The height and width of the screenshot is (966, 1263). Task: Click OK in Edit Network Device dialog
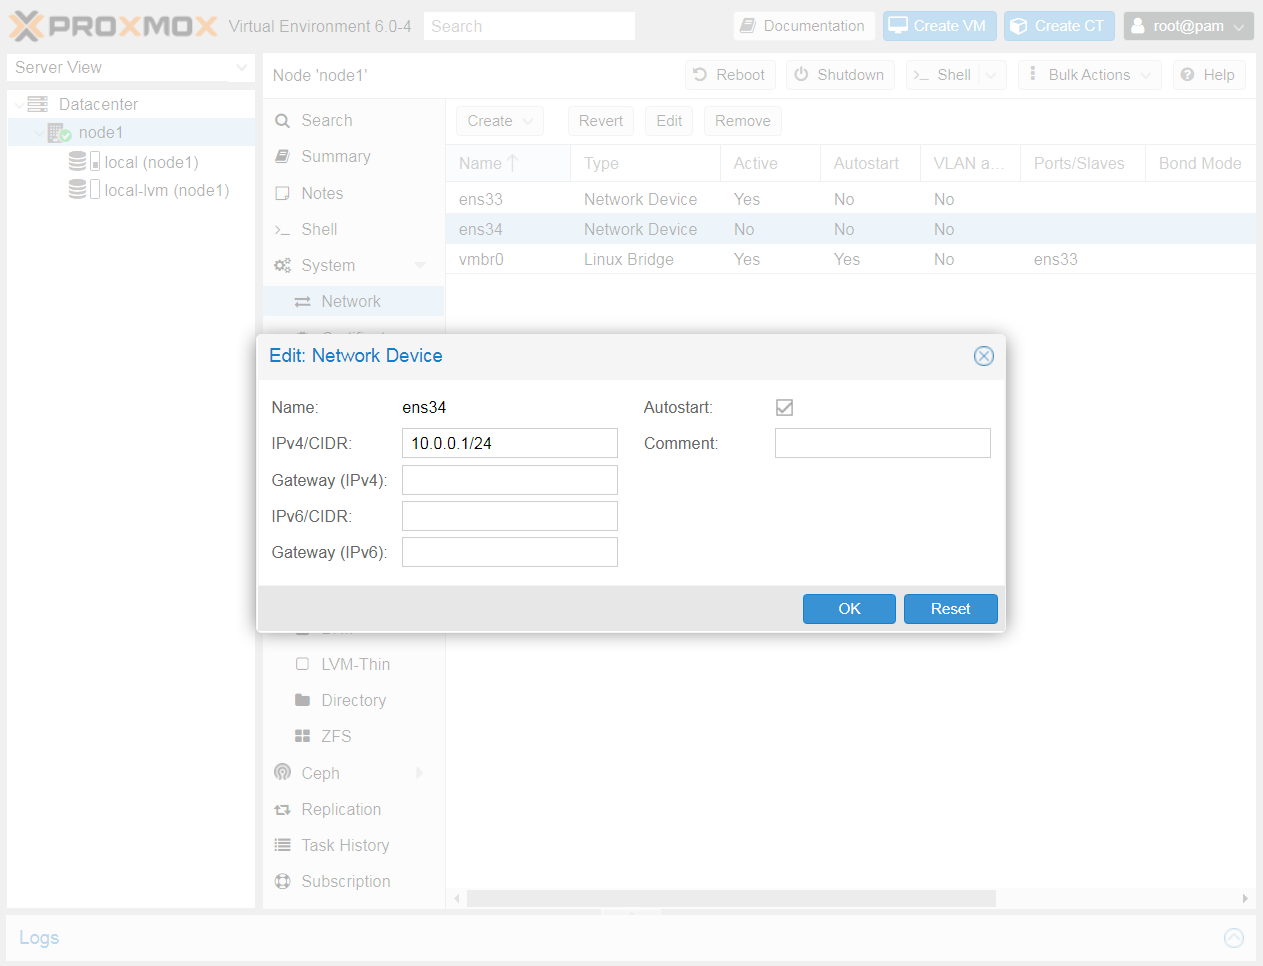click(849, 609)
